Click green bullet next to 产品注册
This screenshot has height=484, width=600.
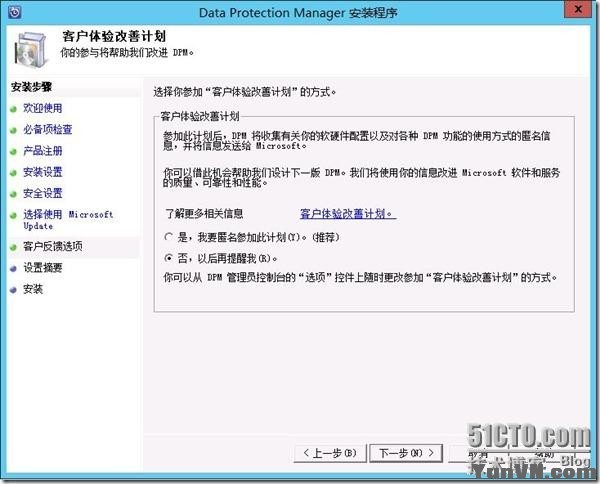point(13,152)
